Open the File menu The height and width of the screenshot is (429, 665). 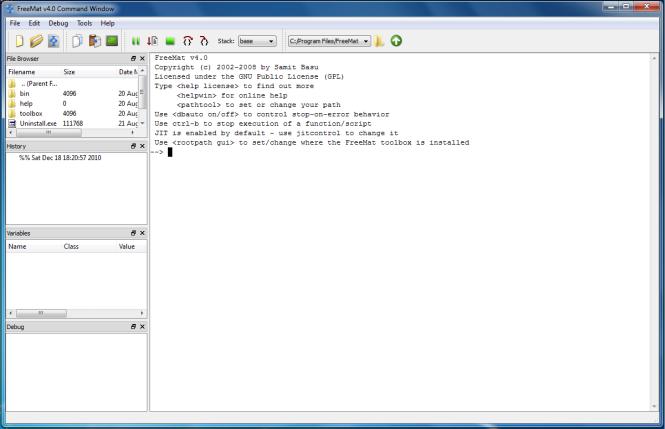pyautogui.click(x=15, y=23)
